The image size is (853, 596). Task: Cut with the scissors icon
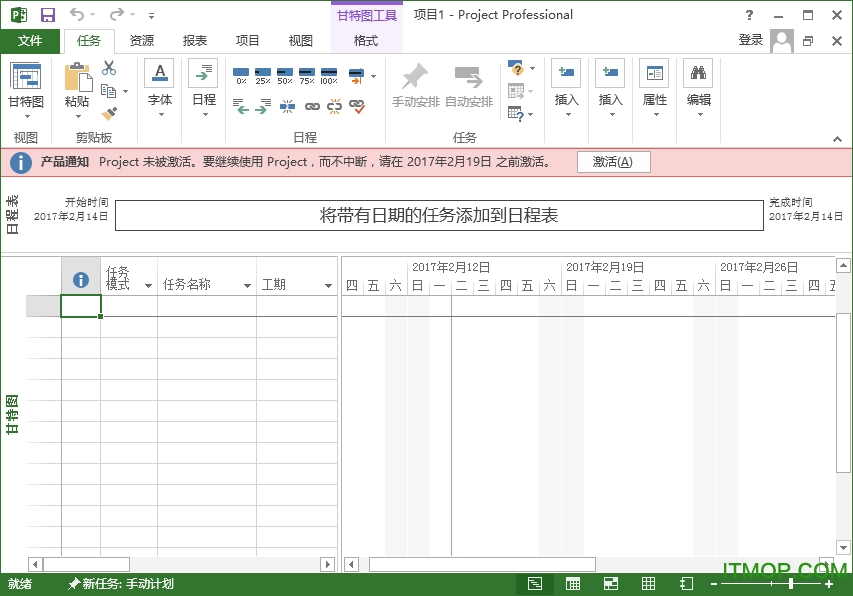click(x=109, y=68)
